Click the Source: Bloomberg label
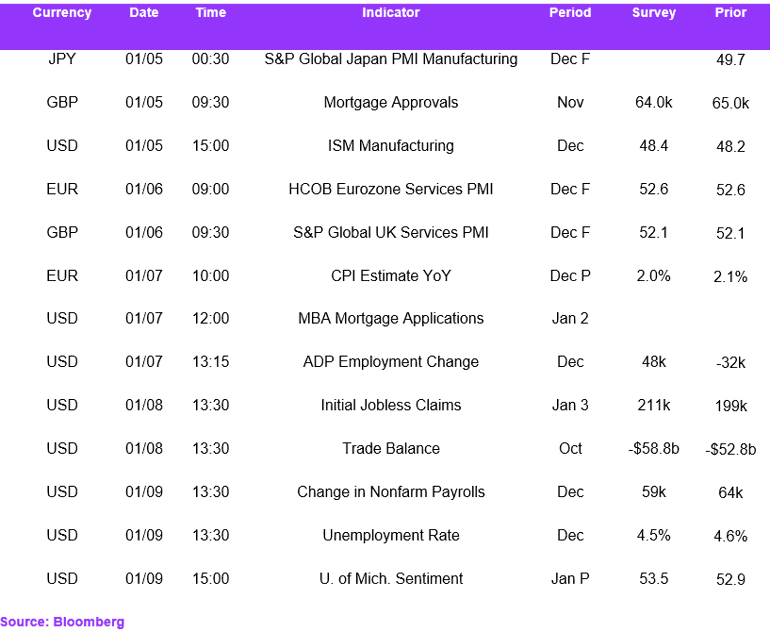Viewport: 770px width, 631px height. click(x=62, y=622)
